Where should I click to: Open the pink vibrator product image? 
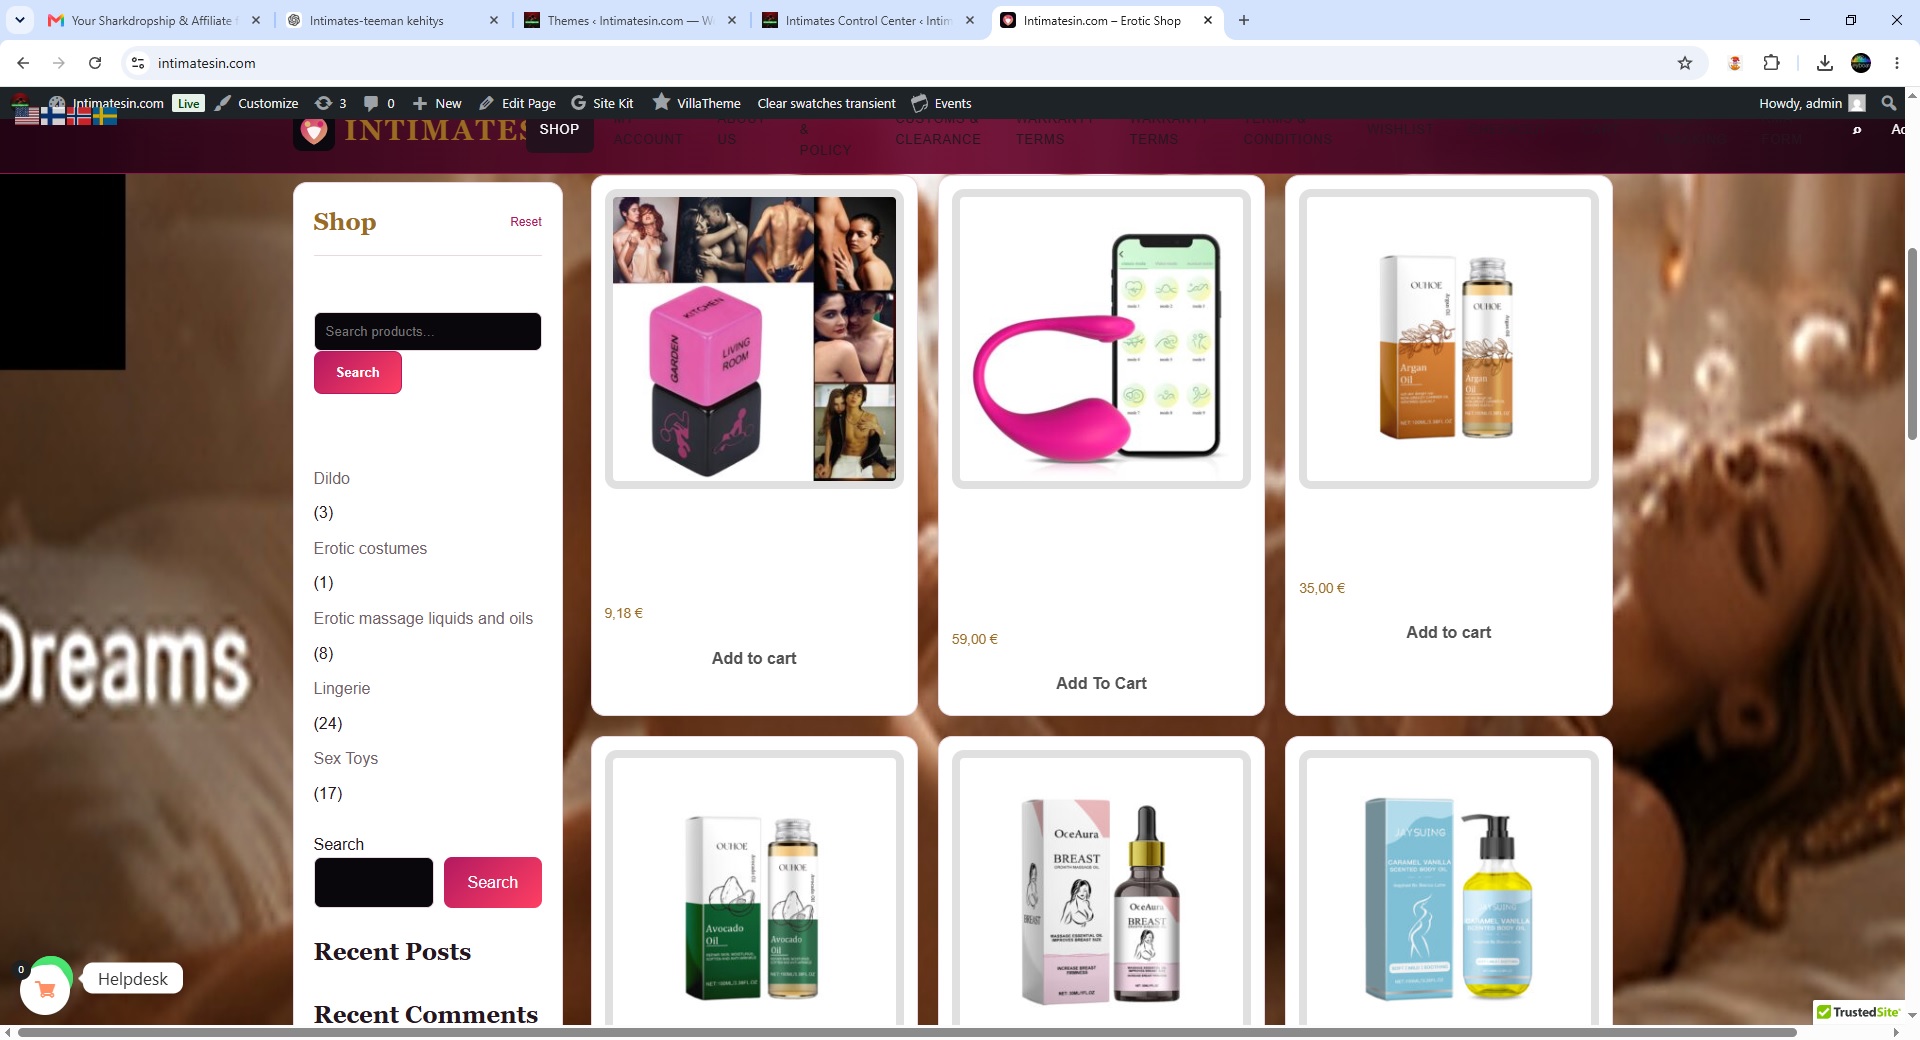point(1101,339)
